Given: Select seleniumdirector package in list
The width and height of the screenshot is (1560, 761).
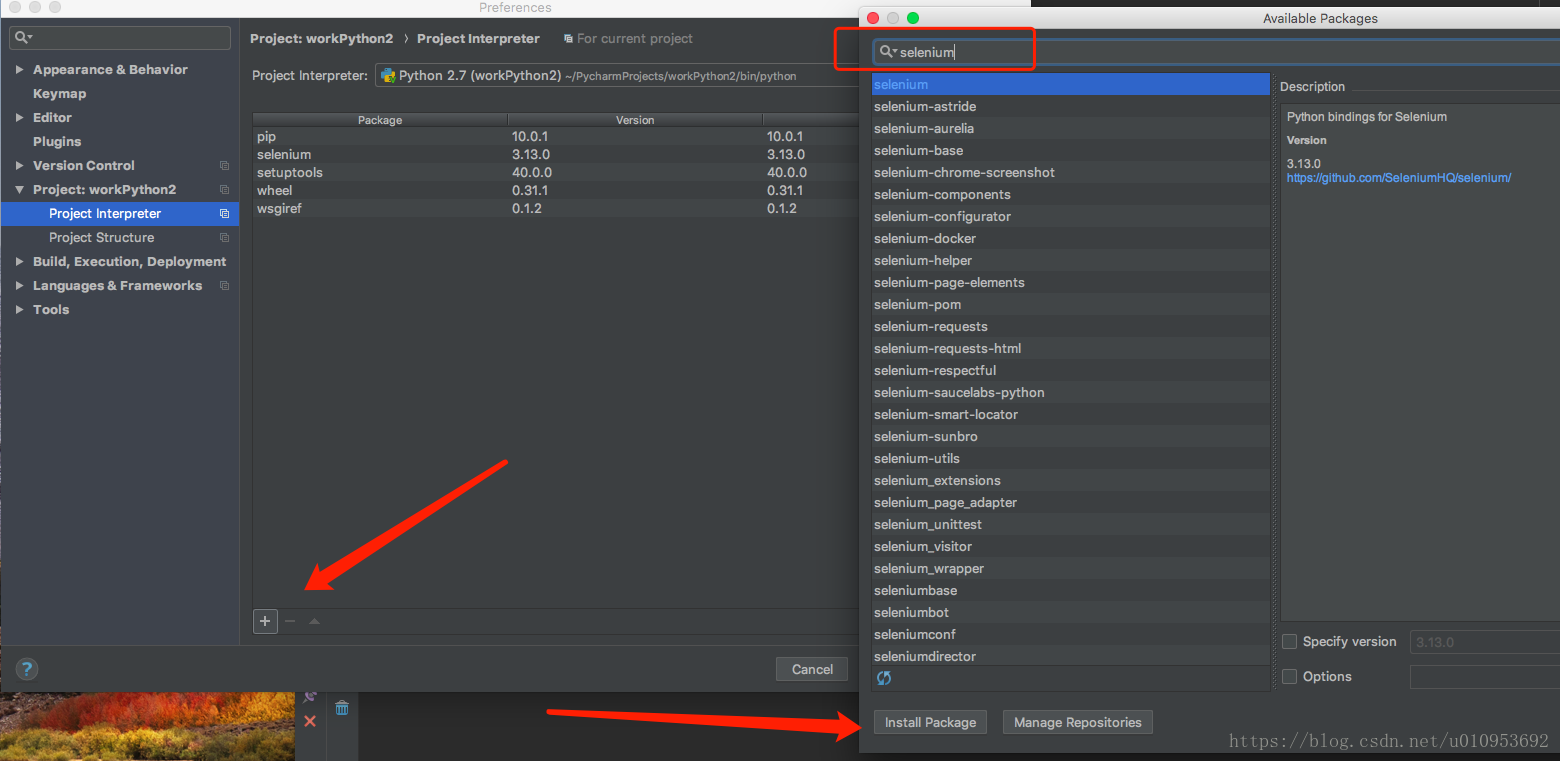Looking at the screenshot, I should tap(1071, 656).
